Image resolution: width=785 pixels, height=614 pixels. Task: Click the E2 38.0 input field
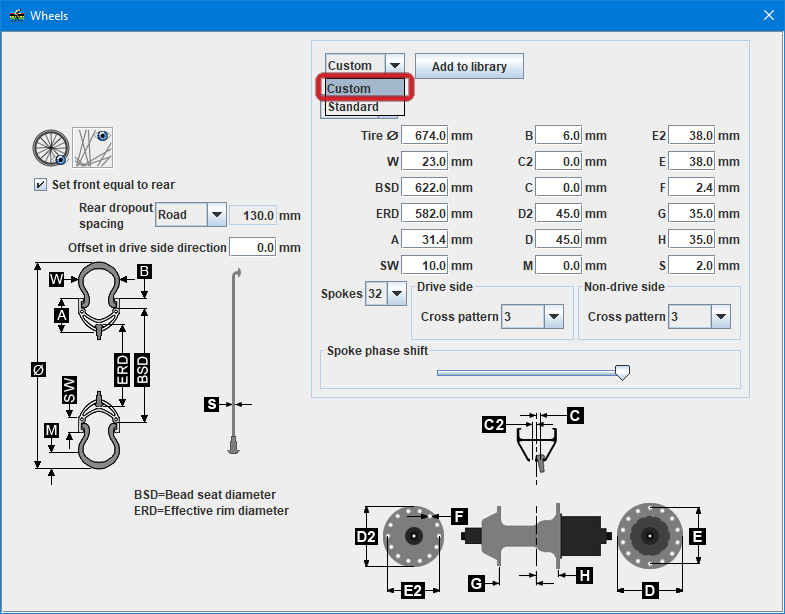pos(692,136)
